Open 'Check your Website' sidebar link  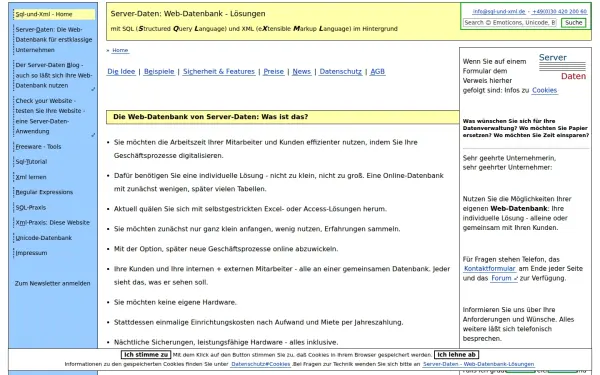coord(54,116)
